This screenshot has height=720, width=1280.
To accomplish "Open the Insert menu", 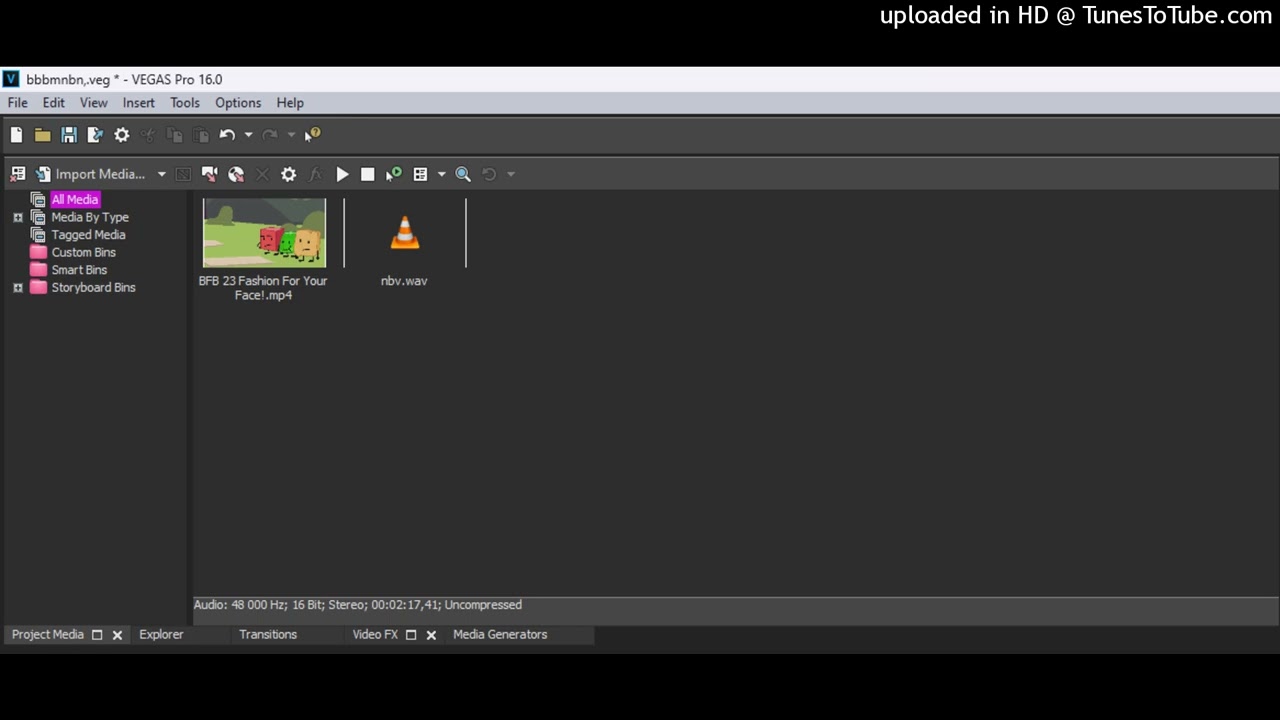I will [139, 103].
